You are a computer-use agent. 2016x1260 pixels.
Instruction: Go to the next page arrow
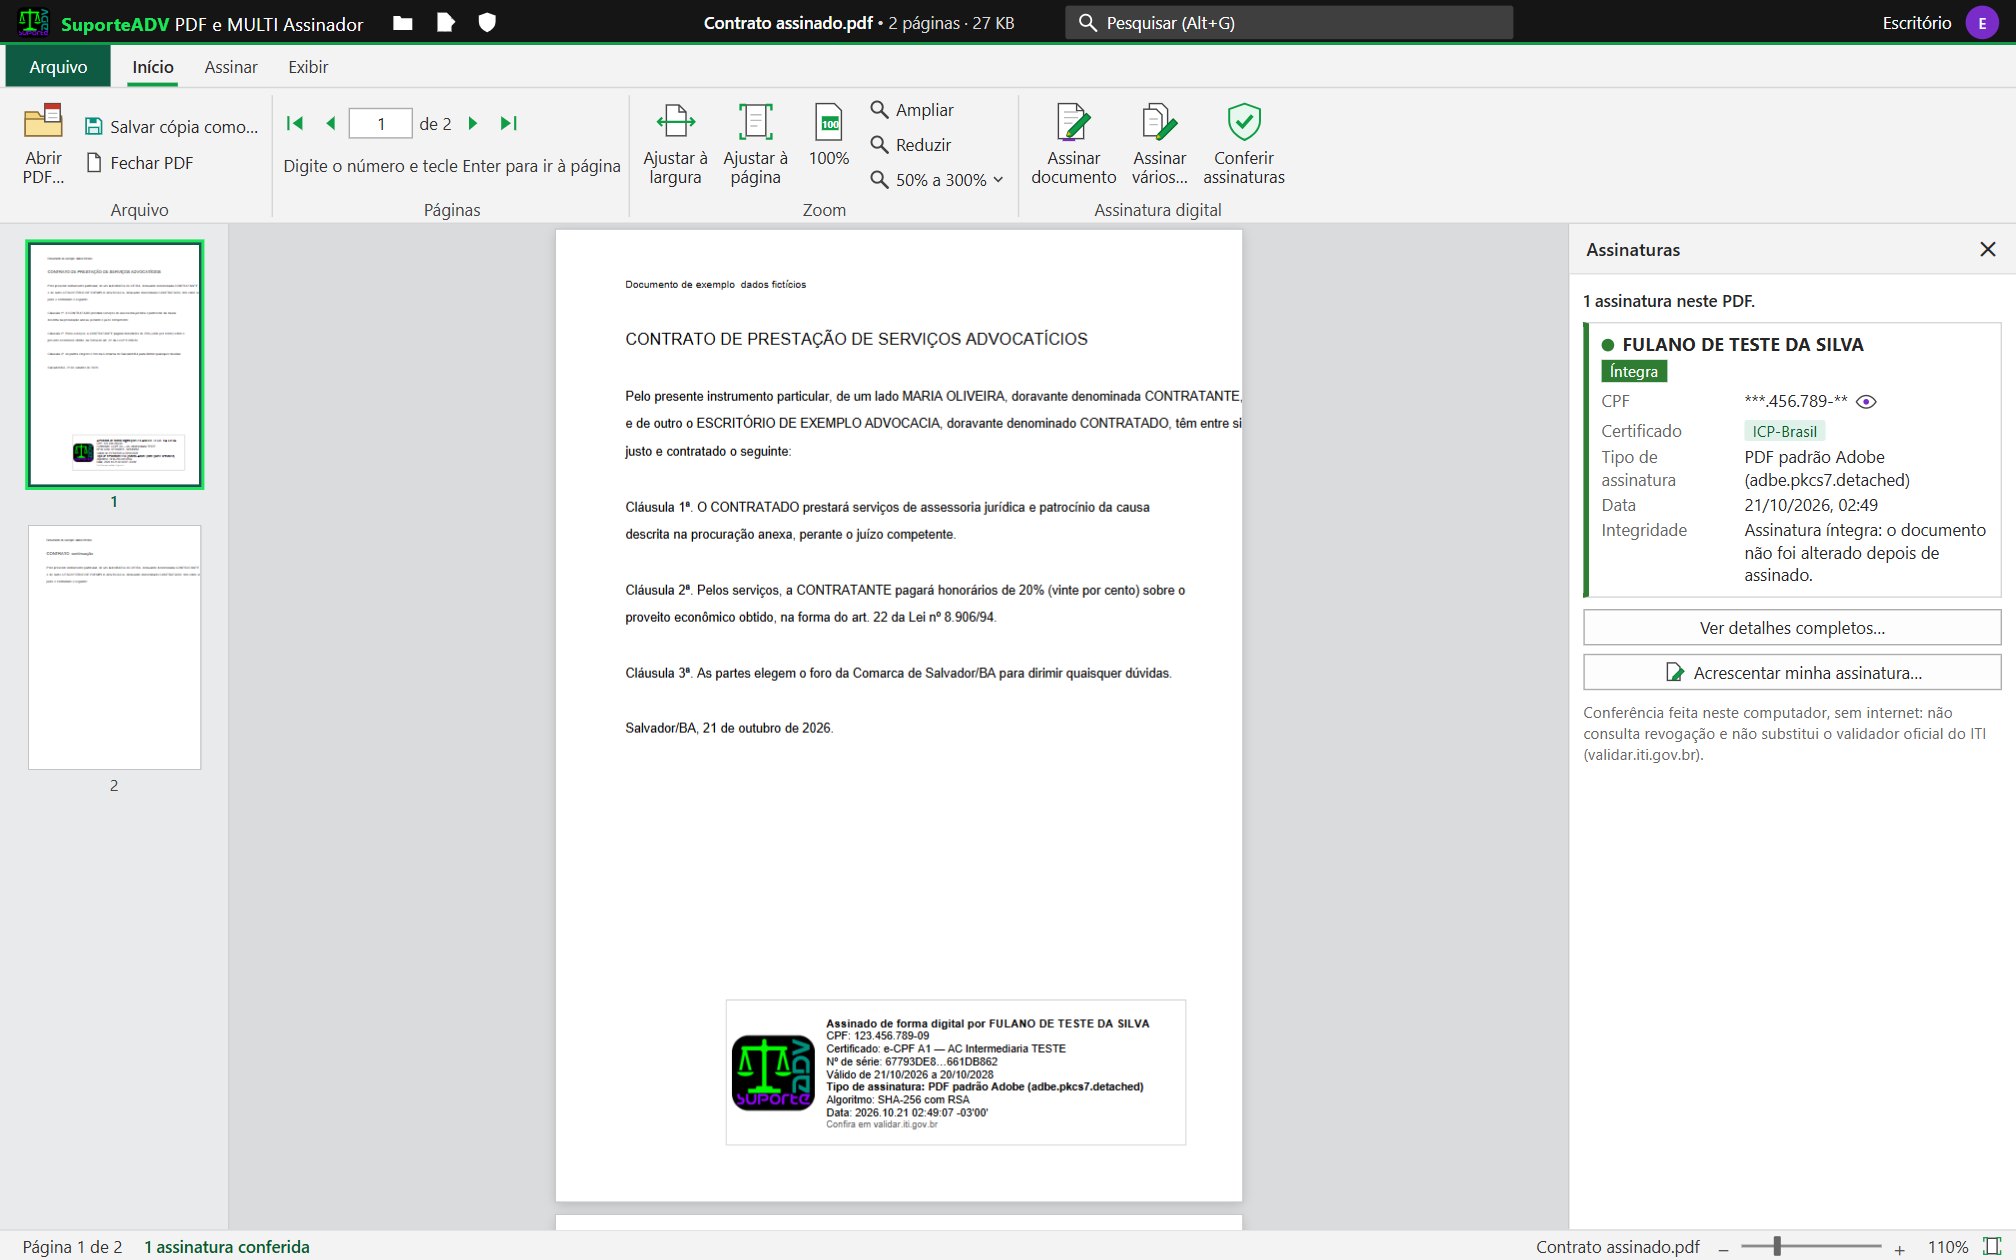473,123
